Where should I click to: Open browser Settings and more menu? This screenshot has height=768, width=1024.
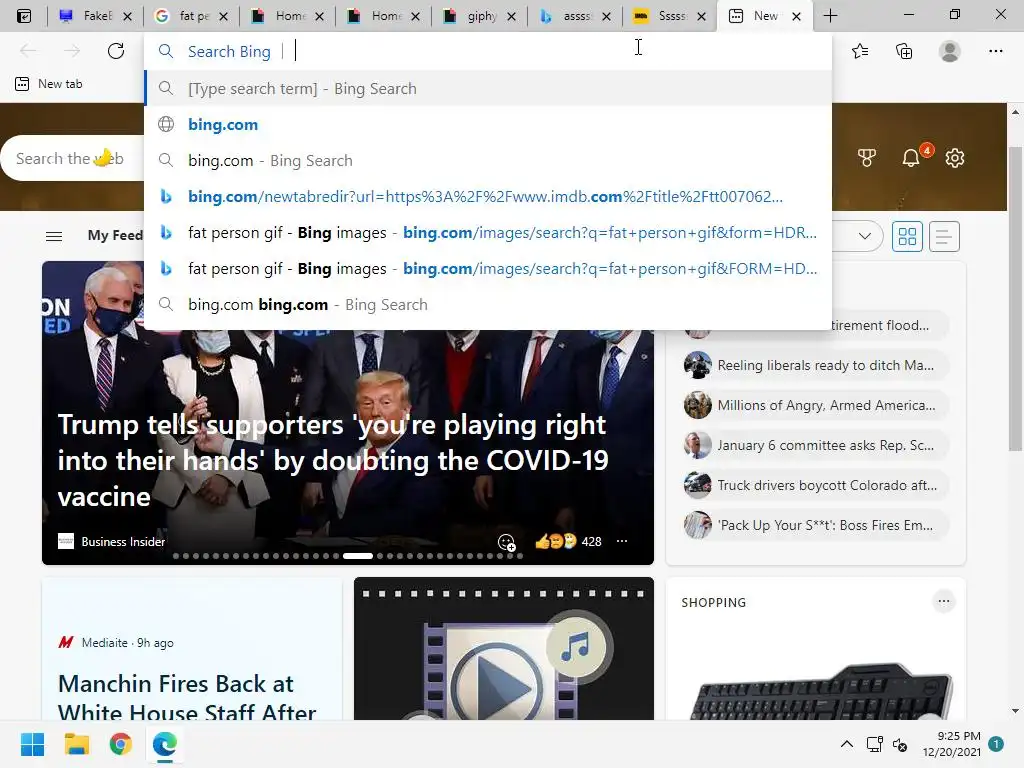(995, 51)
